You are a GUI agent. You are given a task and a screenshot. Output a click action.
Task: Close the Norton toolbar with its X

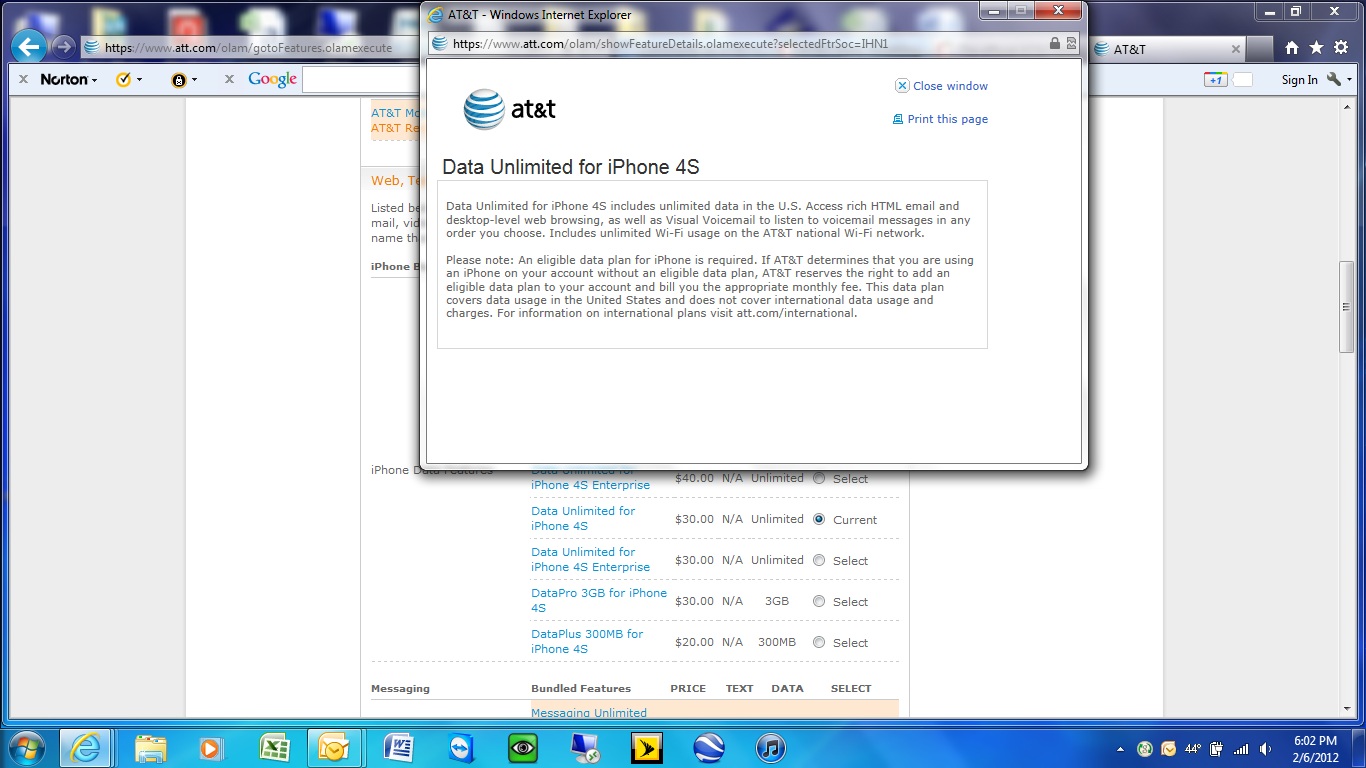[23, 79]
